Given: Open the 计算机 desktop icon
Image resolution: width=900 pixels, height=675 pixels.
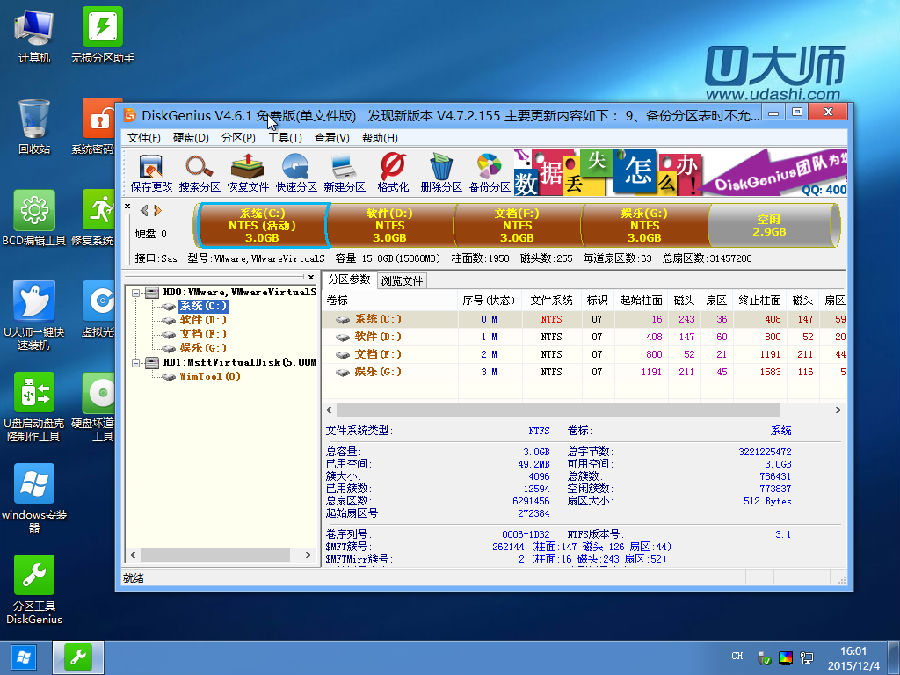Looking at the screenshot, I should click(x=34, y=36).
